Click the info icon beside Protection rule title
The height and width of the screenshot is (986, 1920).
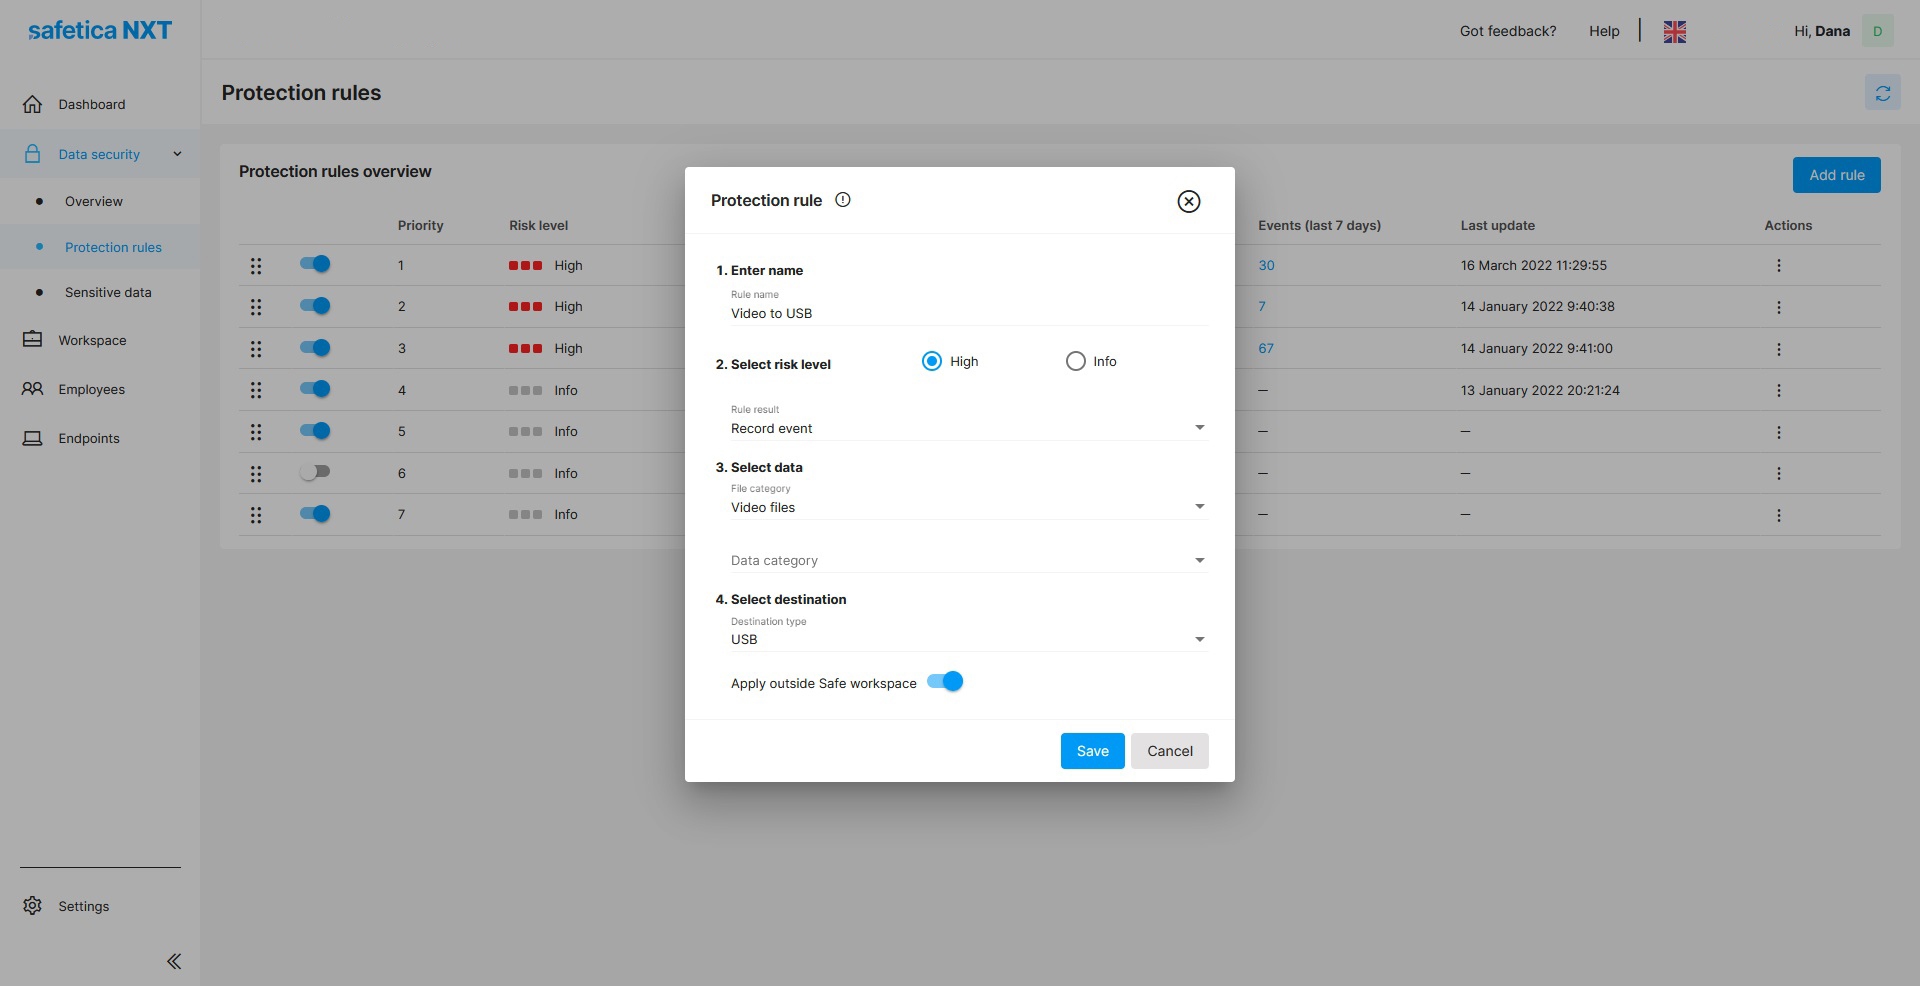click(843, 200)
